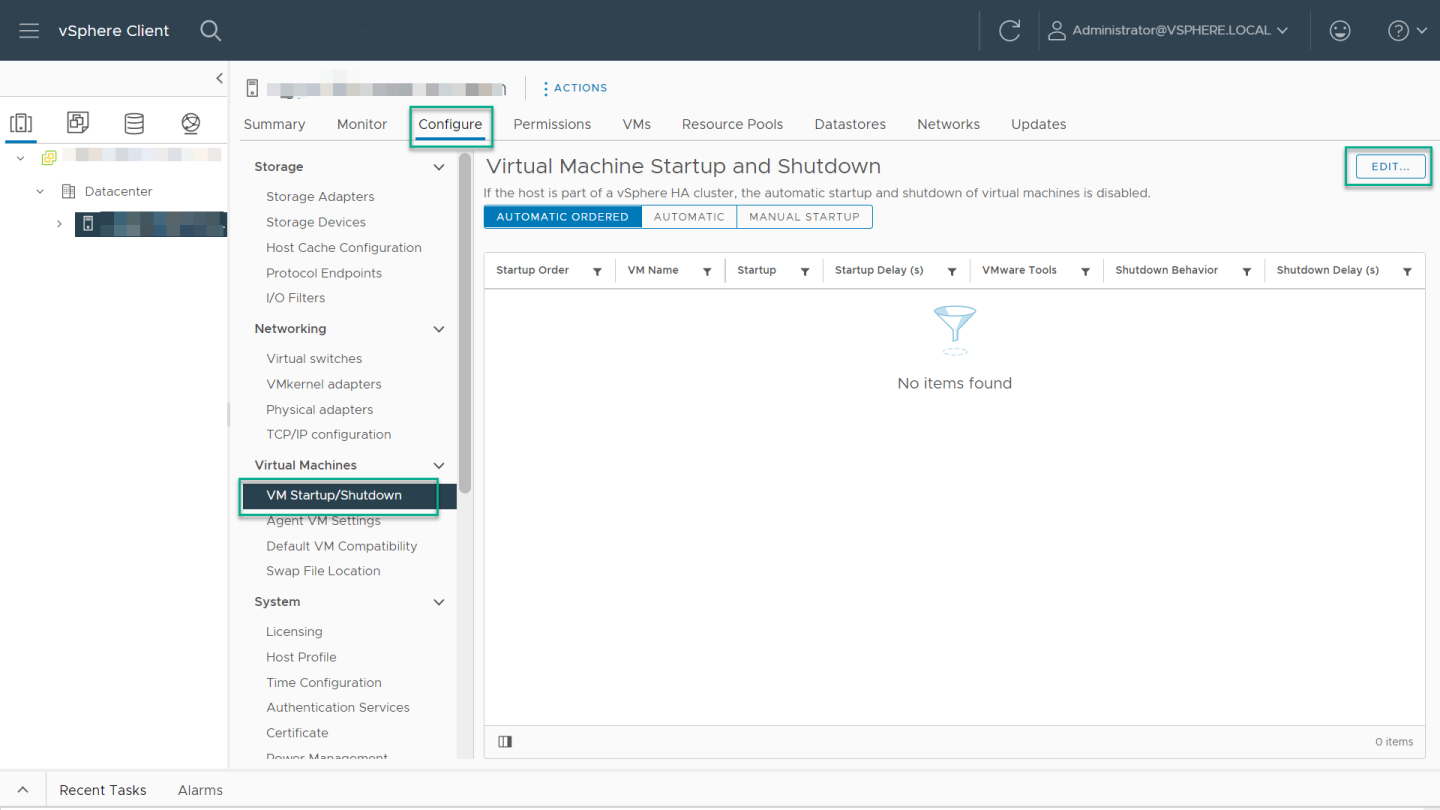Select the Automatic Ordered view toggle
Screen dimensions: 1440x810
pos(562,217)
